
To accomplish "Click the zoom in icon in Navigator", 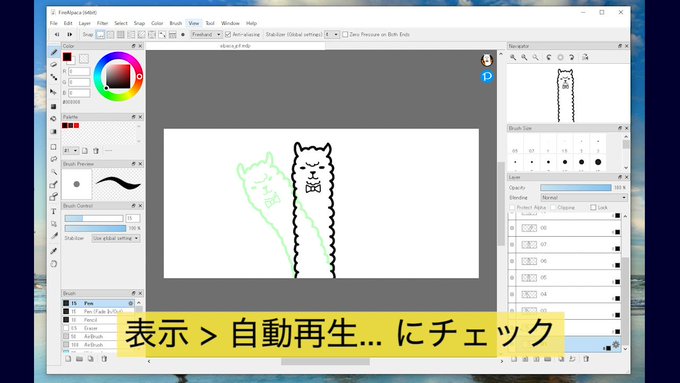I will [x=513, y=57].
